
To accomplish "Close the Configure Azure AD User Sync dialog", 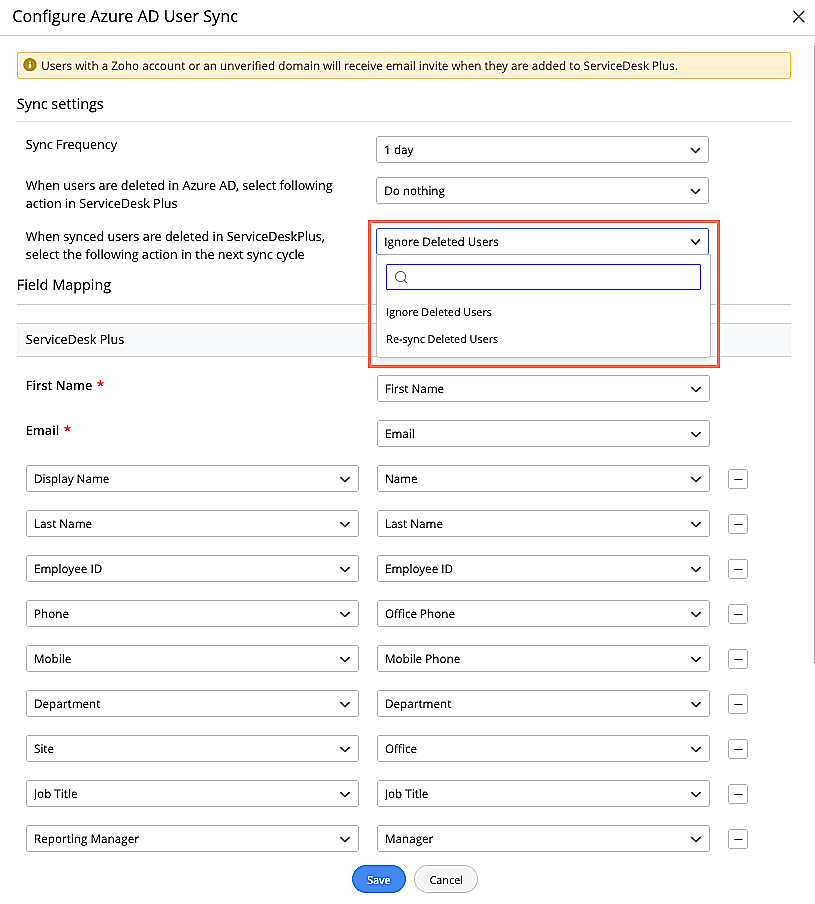I will pyautogui.click(x=798, y=17).
